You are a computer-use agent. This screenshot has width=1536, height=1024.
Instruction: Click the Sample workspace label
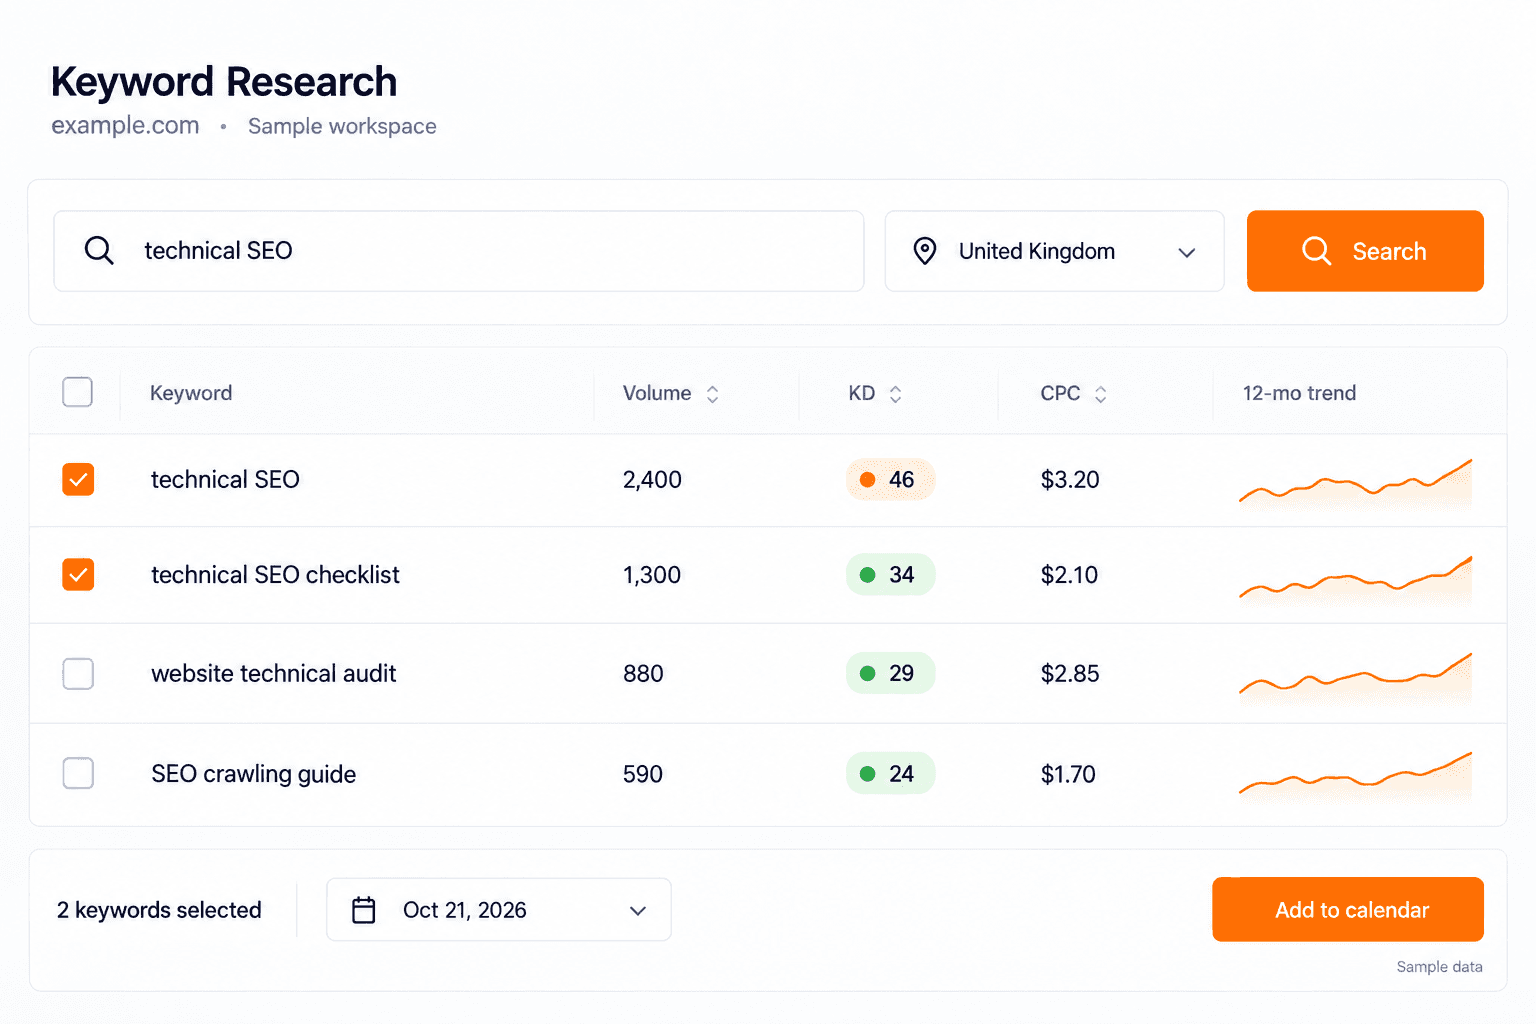(x=342, y=126)
